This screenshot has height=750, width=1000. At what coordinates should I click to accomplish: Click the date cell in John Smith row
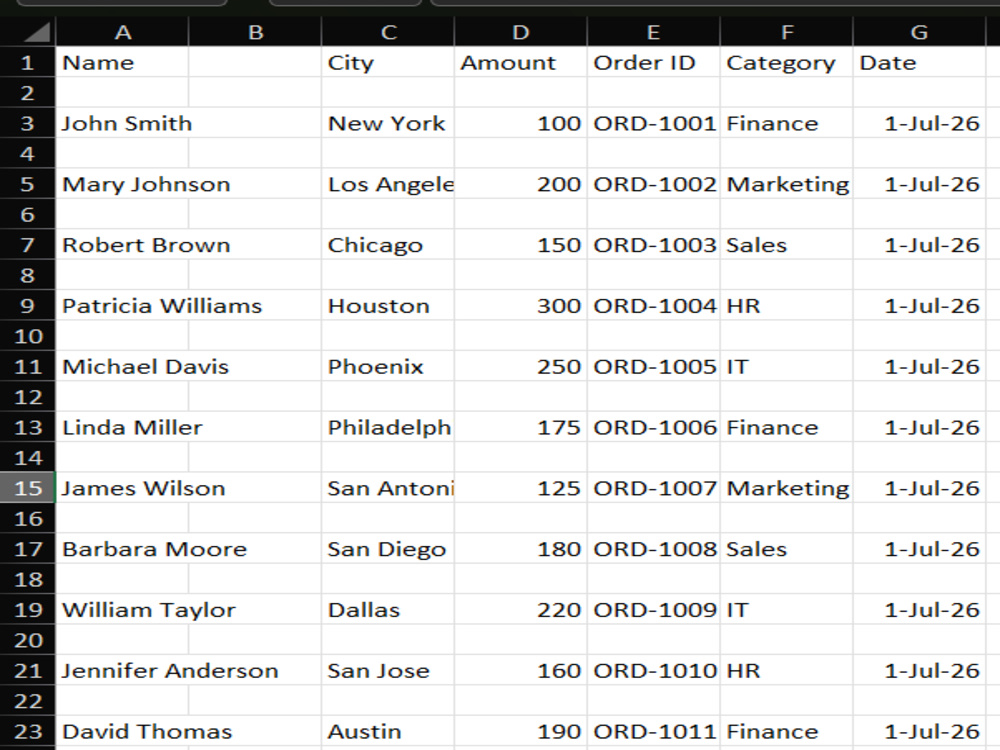919,122
